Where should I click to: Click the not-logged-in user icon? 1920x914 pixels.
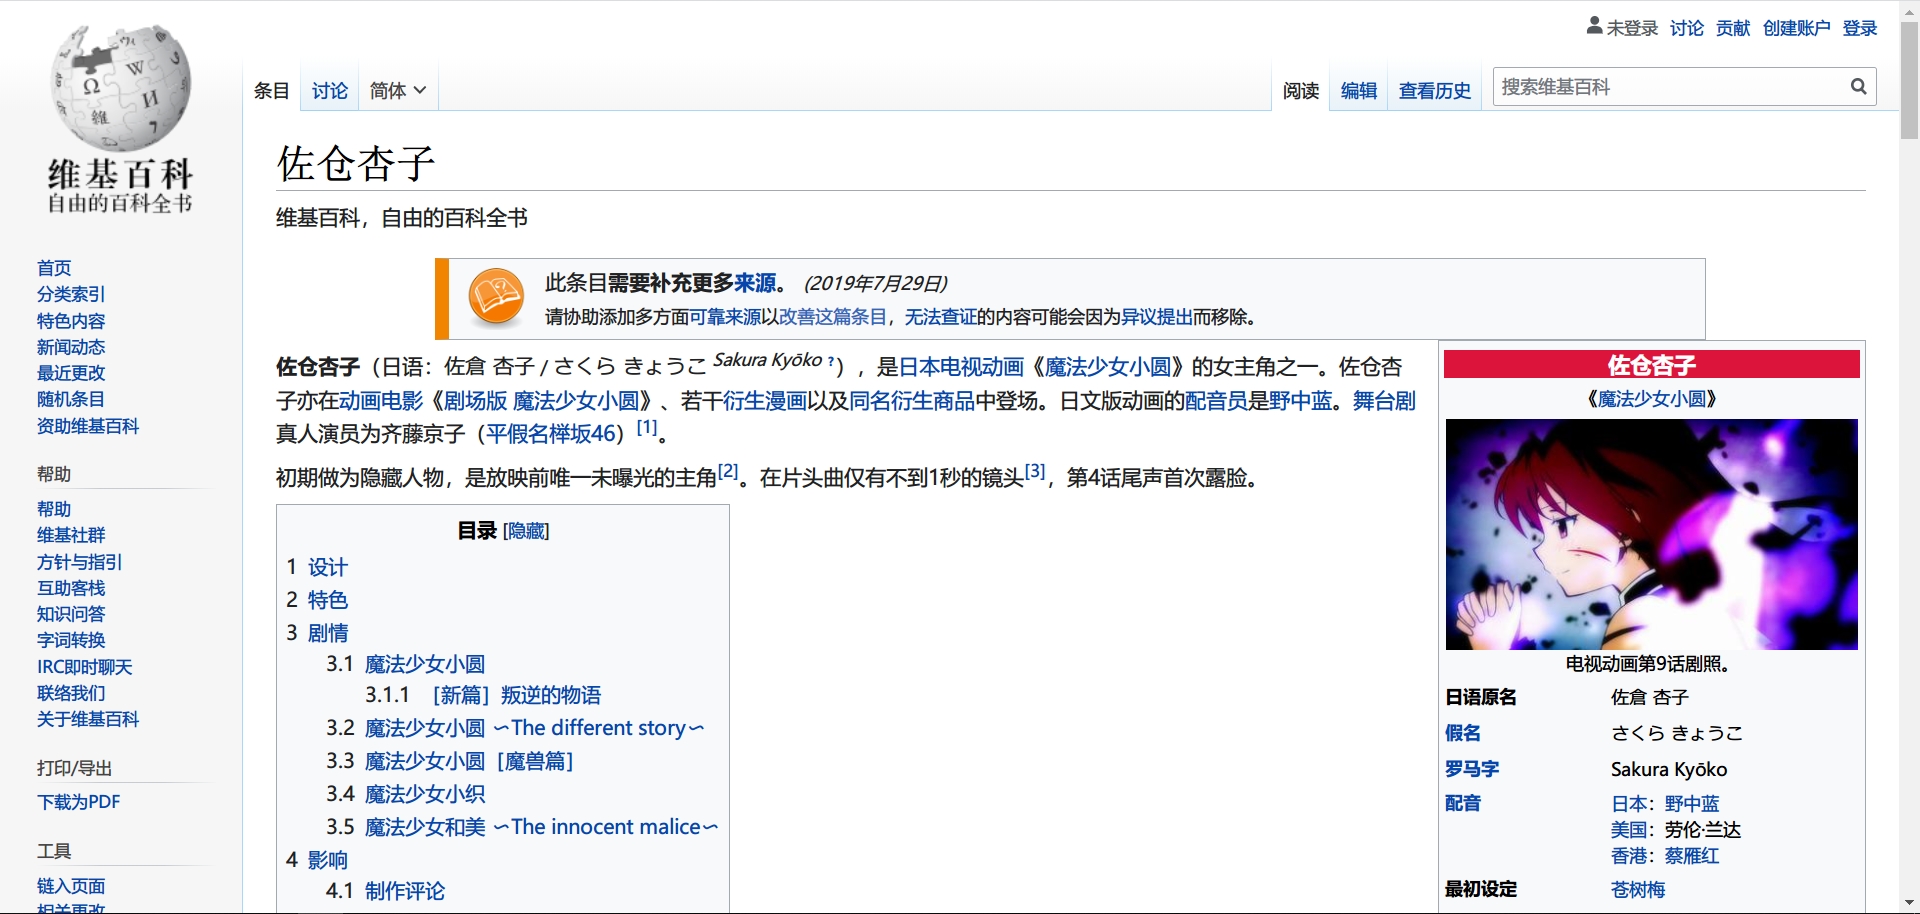pyautogui.click(x=1594, y=27)
